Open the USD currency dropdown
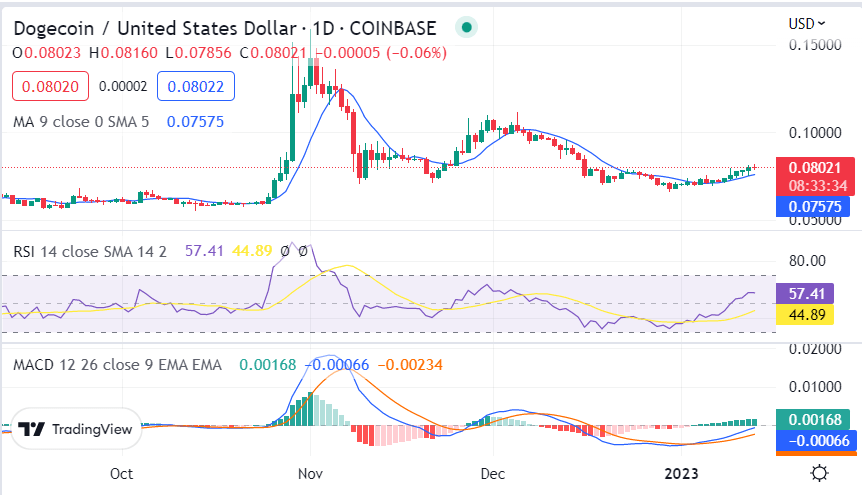The height and width of the screenshot is (495, 862). [807, 23]
